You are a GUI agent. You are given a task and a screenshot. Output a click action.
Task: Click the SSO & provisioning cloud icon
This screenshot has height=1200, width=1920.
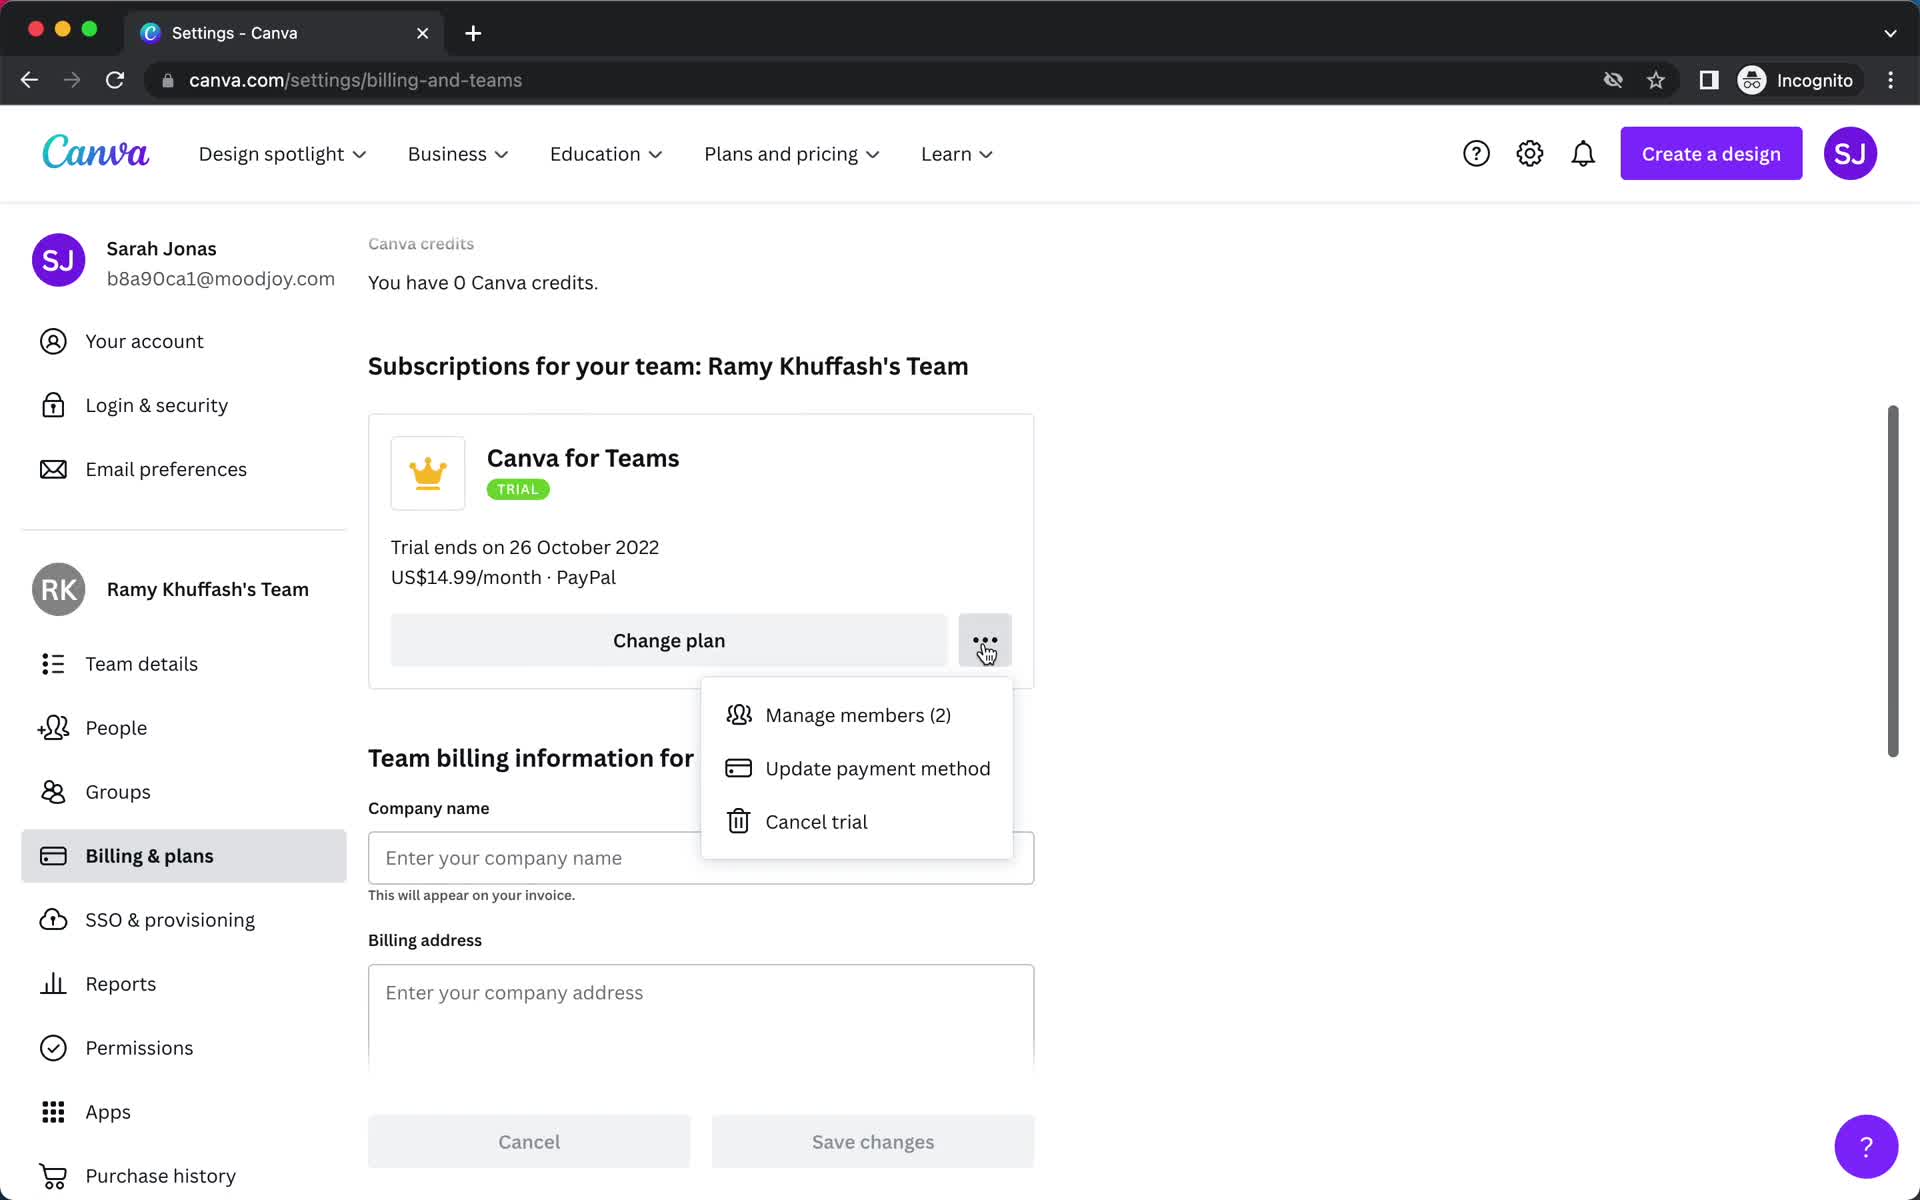pyautogui.click(x=53, y=920)
